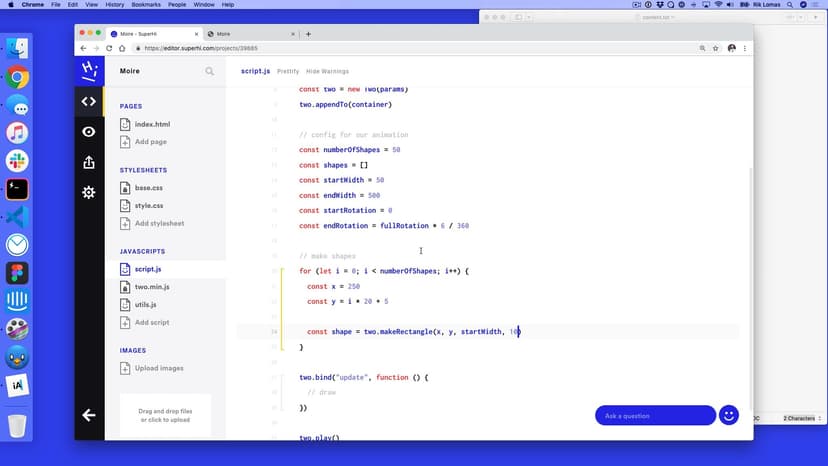Click Add stylesheet link

[159, 223]
